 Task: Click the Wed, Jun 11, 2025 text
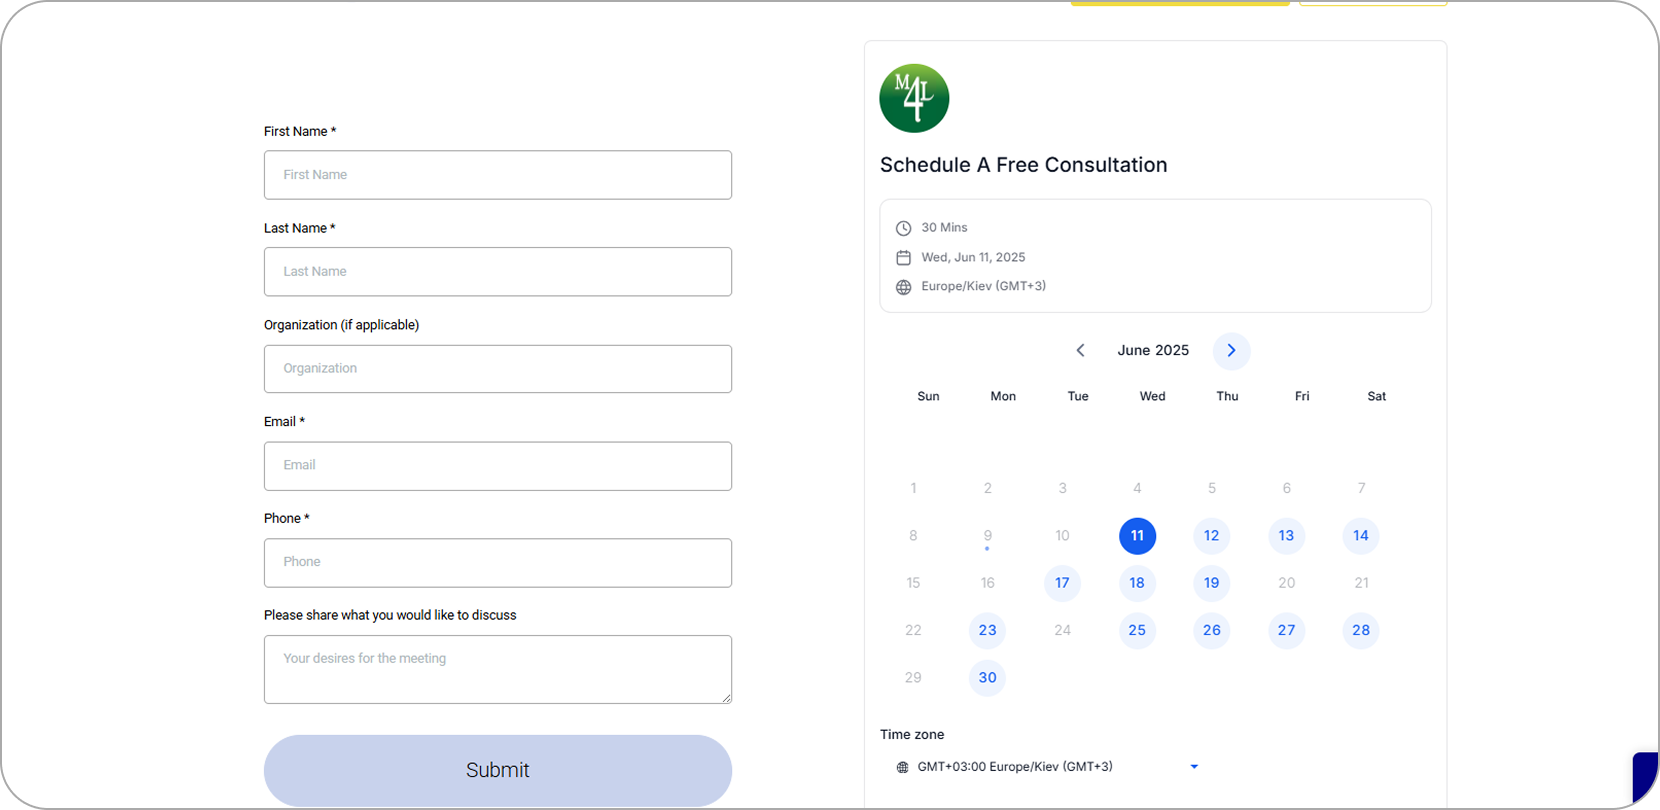point(973,257)
